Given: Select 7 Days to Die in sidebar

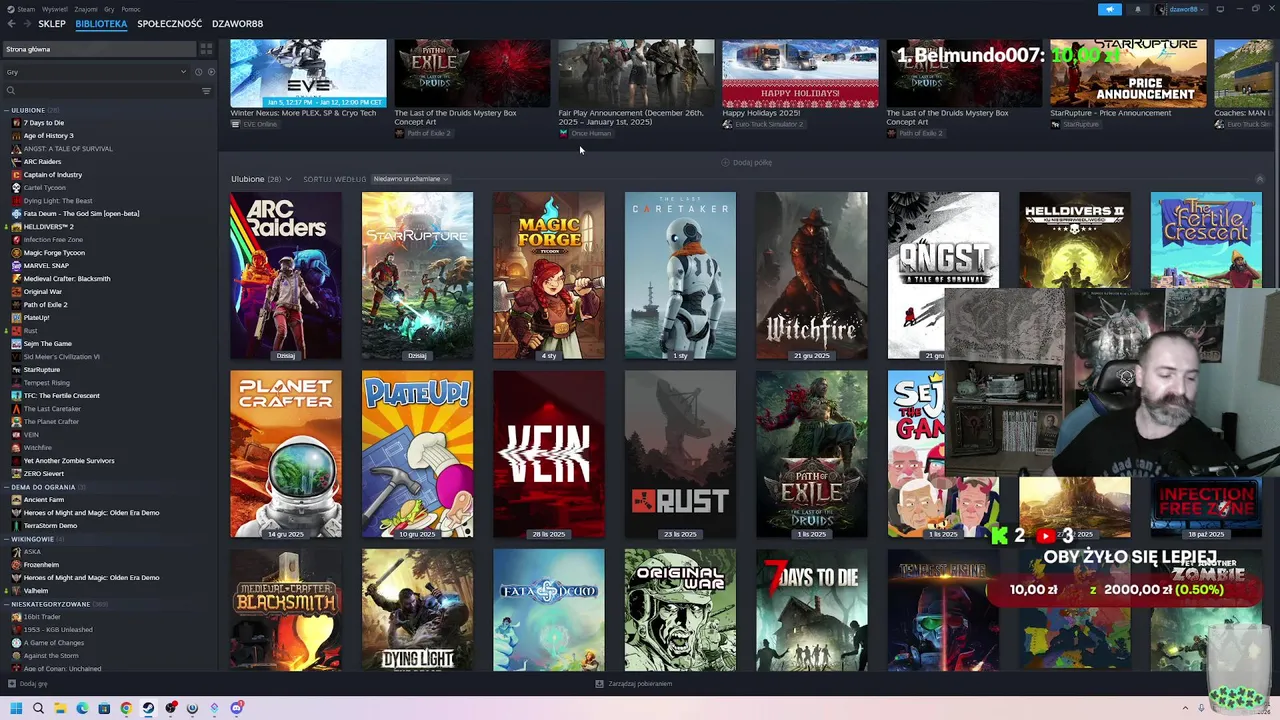Looking at the screenshot, I should (x=43, y=123).
